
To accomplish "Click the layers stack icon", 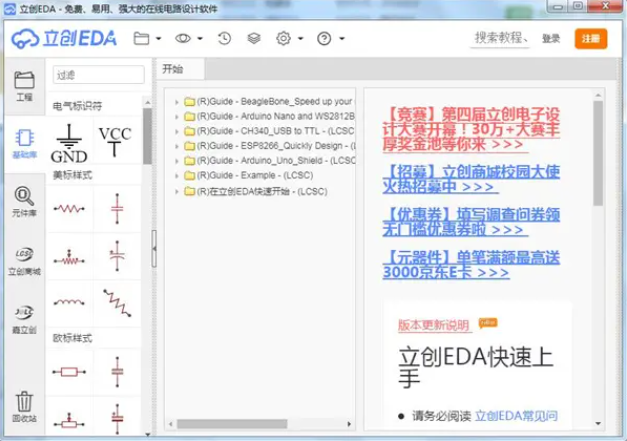I will coord(254,38).
